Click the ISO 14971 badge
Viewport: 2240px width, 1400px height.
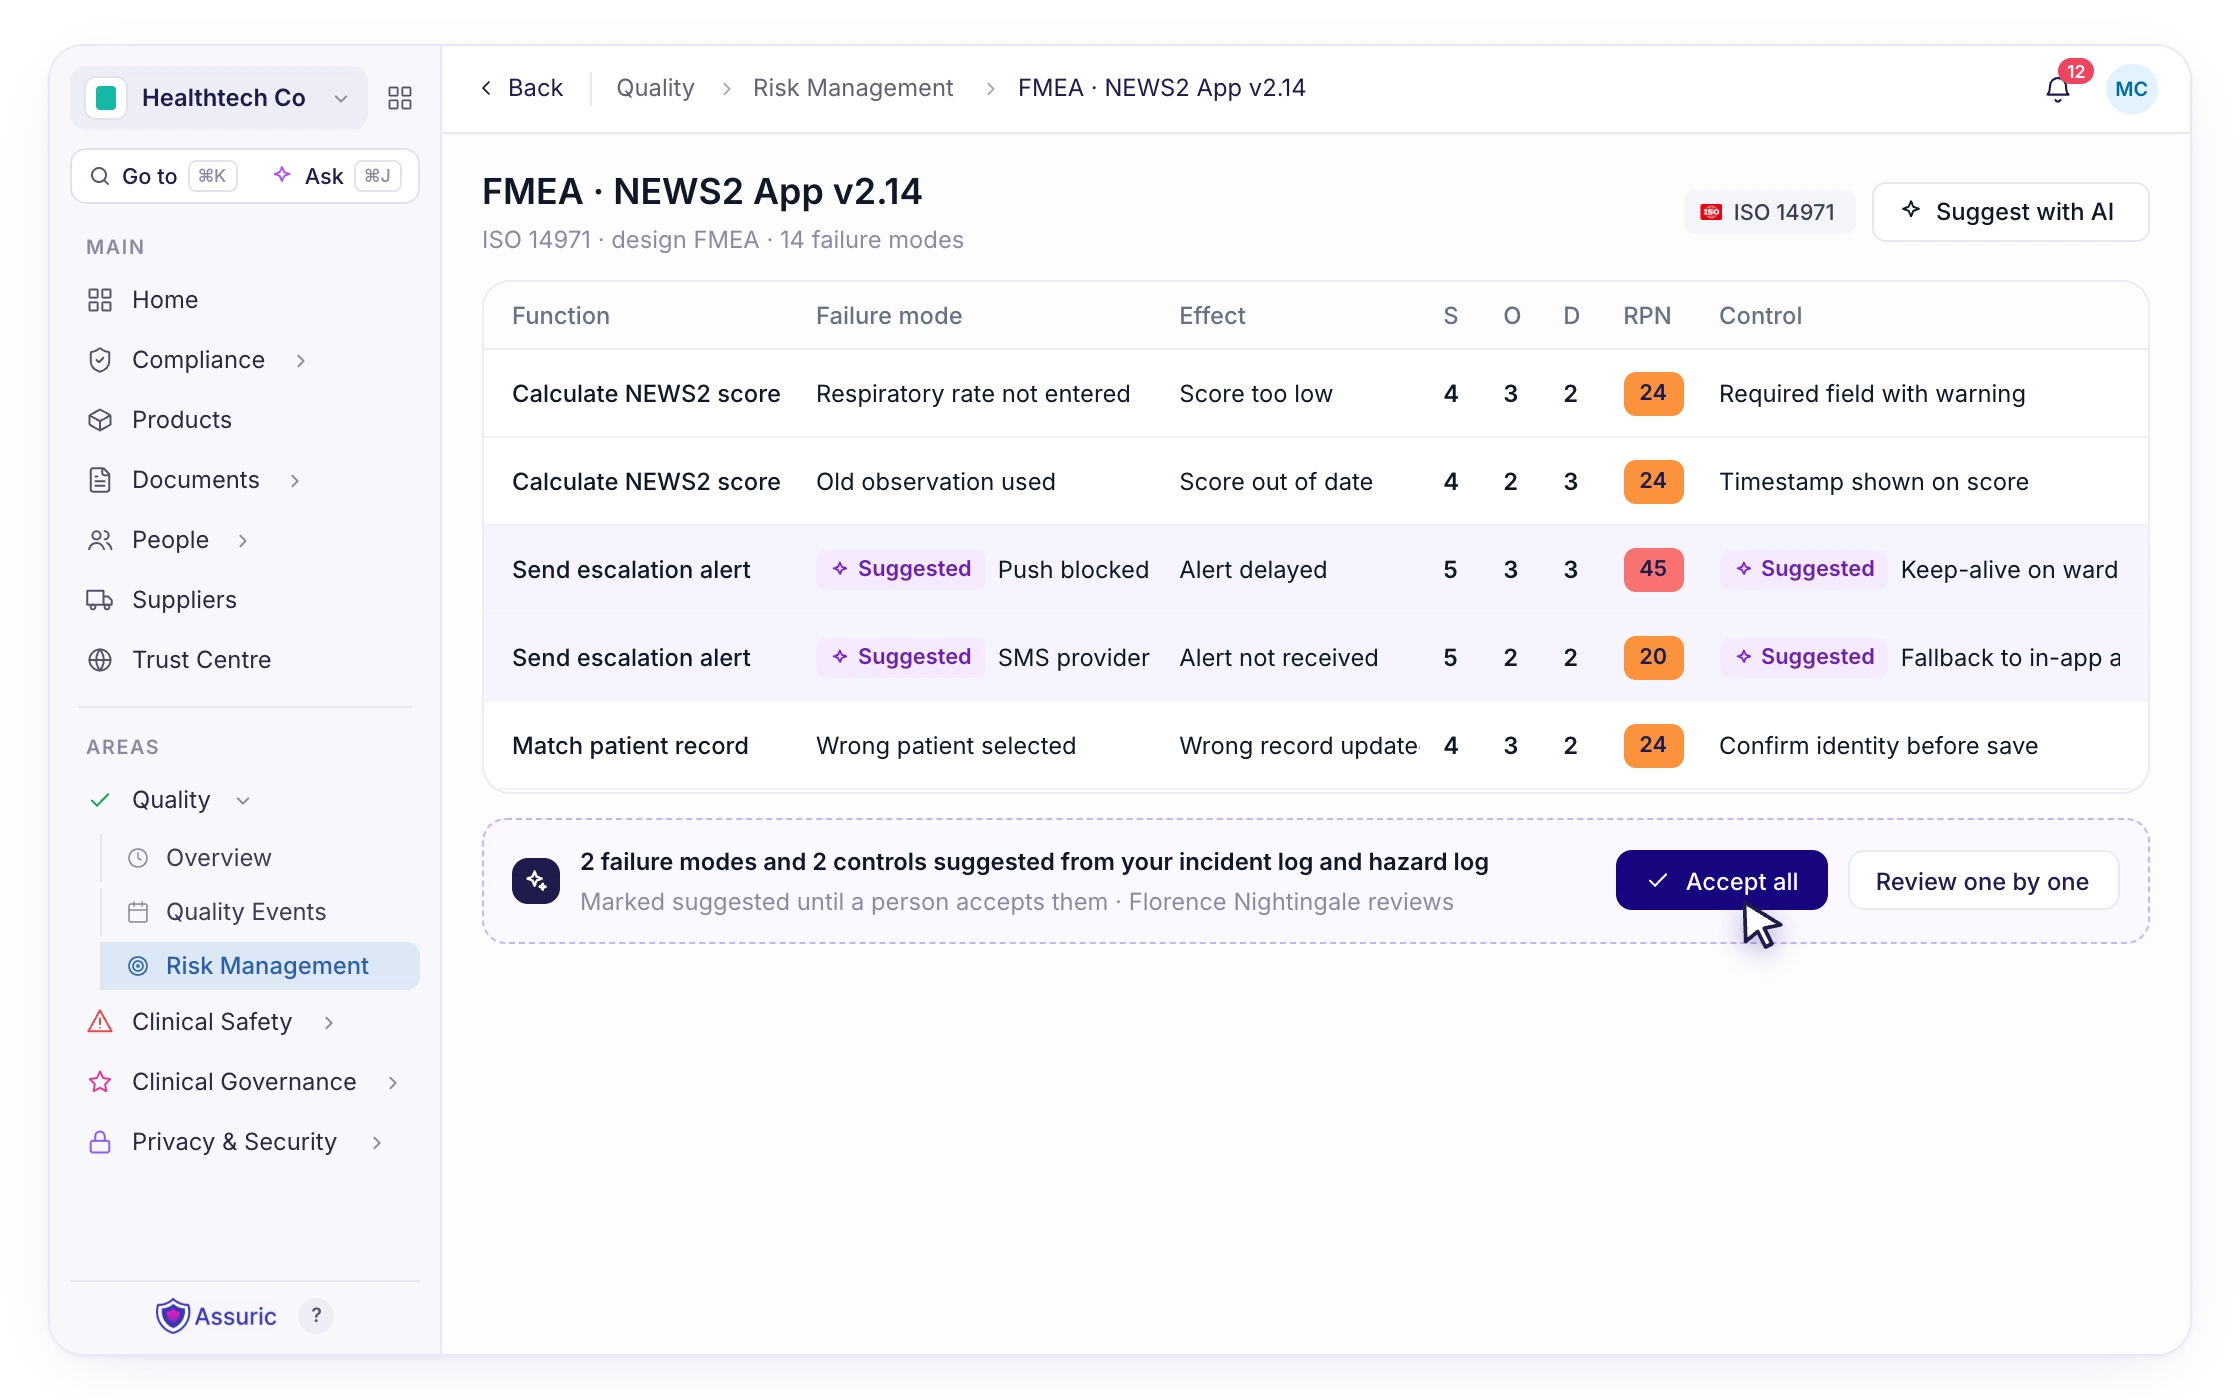point(1769,212)
